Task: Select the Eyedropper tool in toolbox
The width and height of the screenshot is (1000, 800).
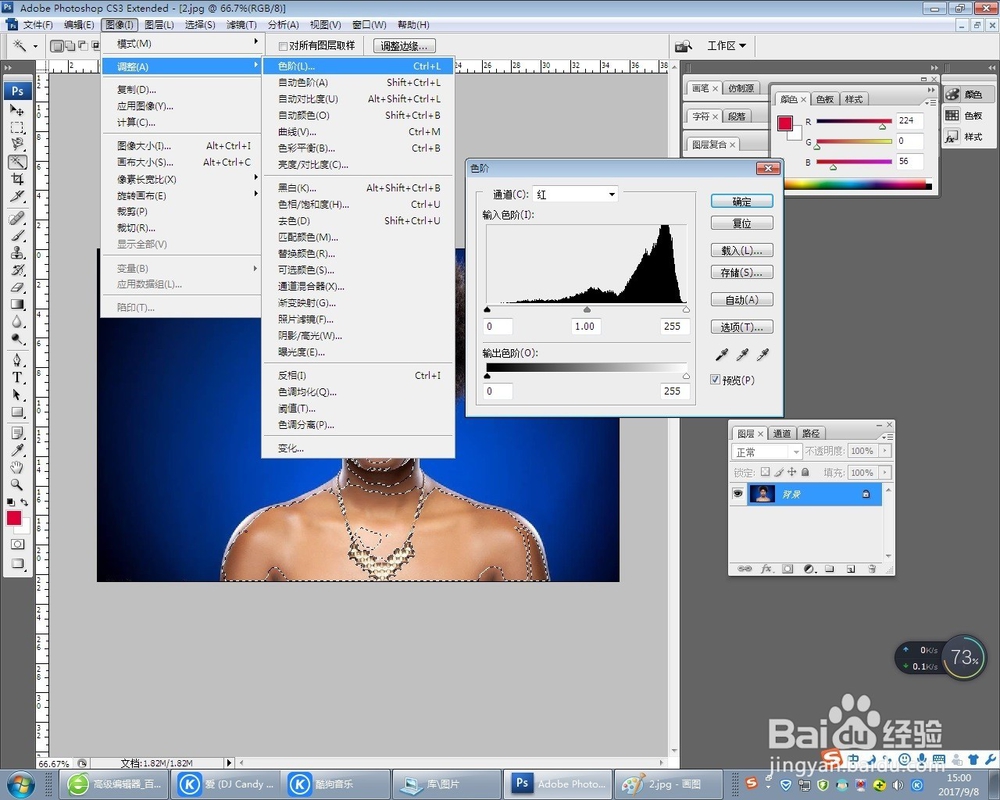Action: pyautogui.click(x=17, y=451)
